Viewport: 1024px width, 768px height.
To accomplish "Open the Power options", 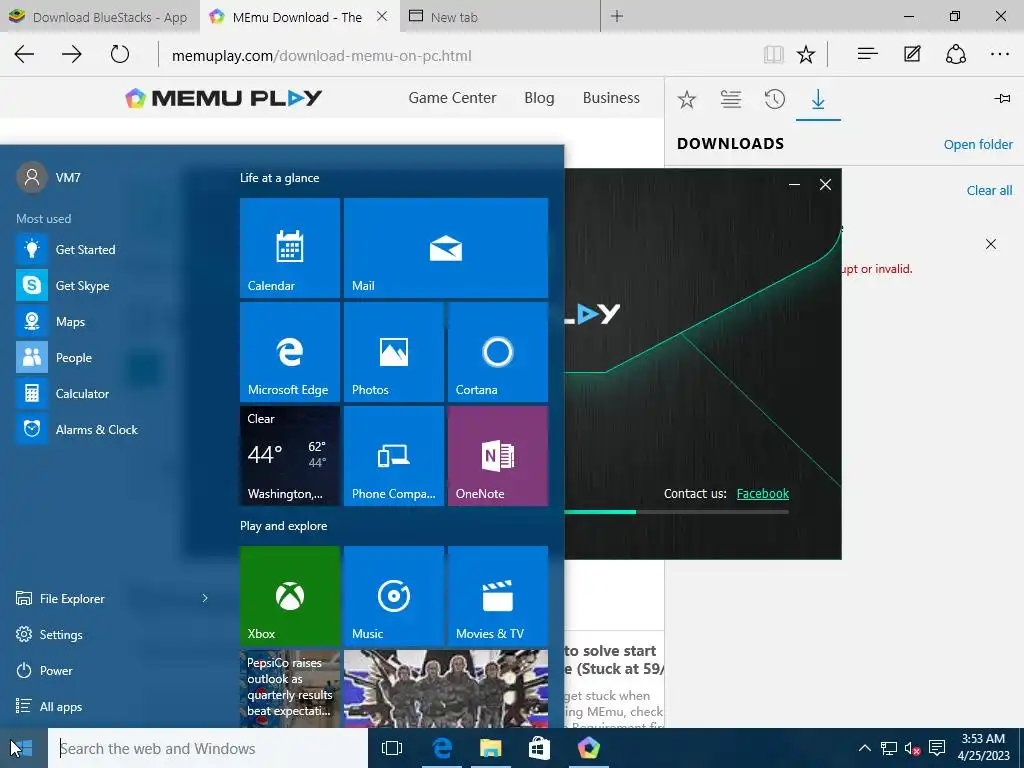I will click(x=44, y=670).
